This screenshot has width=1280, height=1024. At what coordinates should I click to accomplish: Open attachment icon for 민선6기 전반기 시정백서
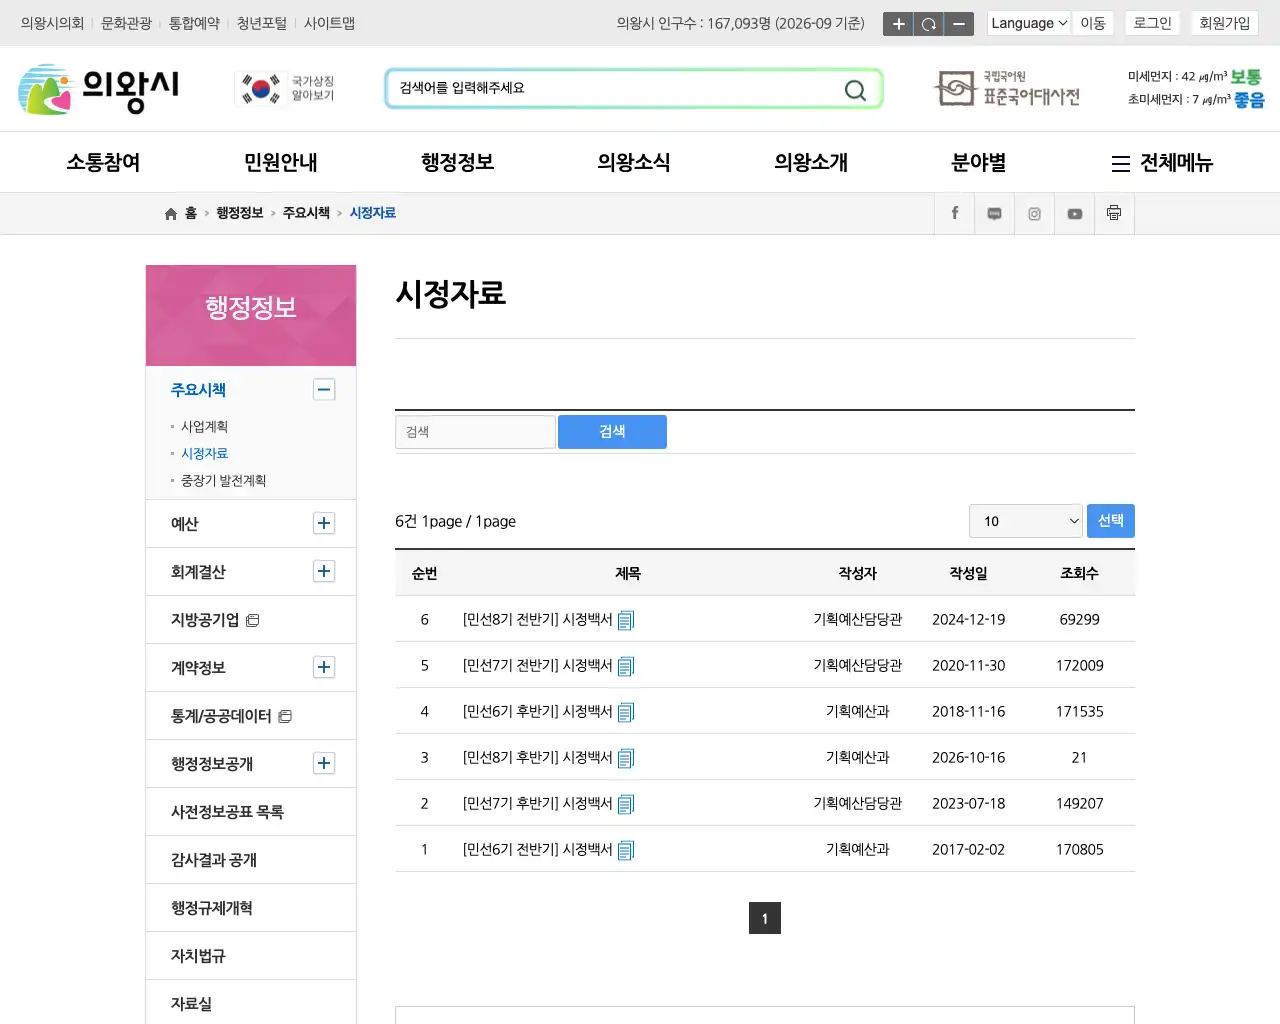pyautogui.click(x=626, y=850)
